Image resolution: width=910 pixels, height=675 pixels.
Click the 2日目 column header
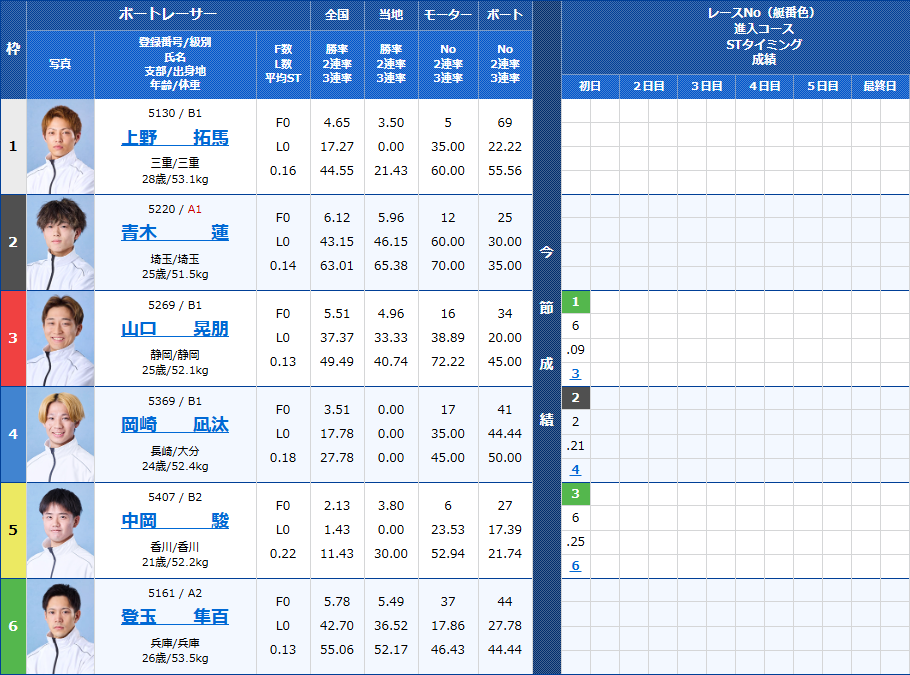[x=648, y=86]
